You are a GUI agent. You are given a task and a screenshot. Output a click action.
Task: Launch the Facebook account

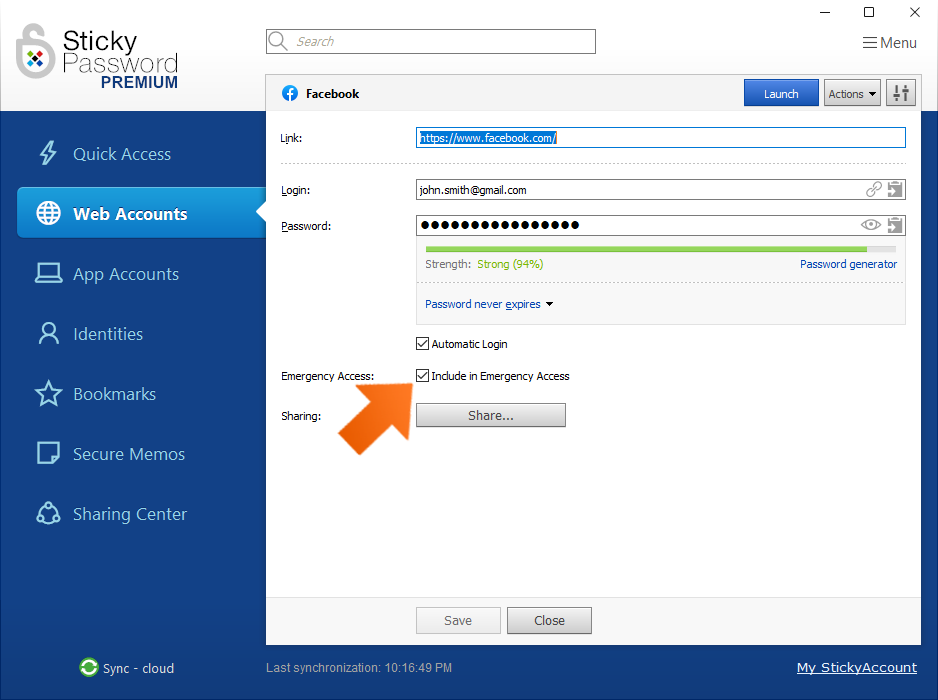point(781,93)
